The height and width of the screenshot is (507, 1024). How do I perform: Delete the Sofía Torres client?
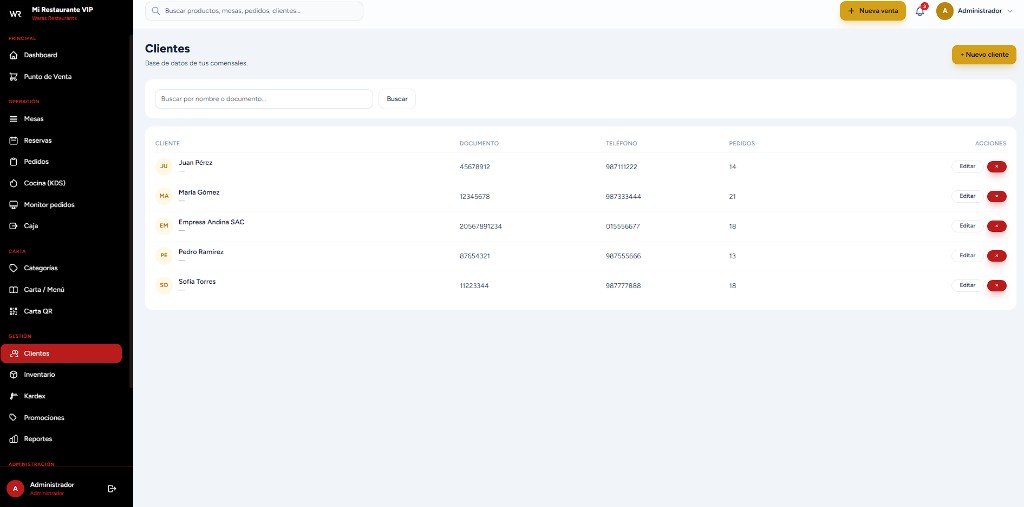pos(997,286)
